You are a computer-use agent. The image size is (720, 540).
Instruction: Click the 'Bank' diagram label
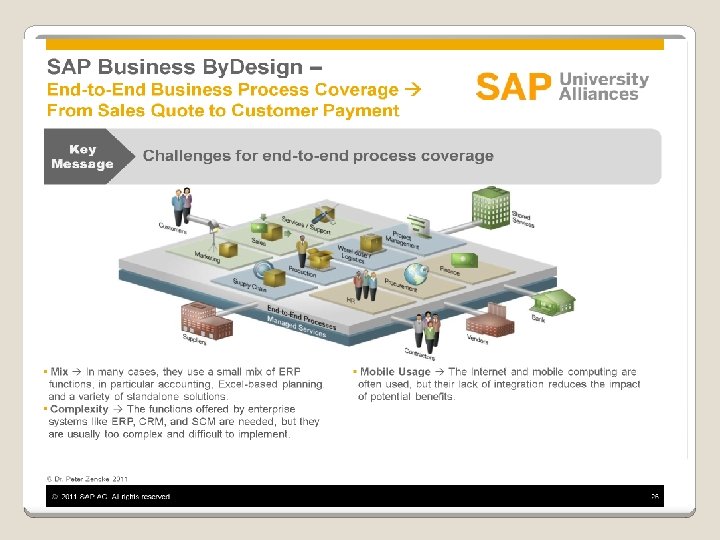pos(538,318)
